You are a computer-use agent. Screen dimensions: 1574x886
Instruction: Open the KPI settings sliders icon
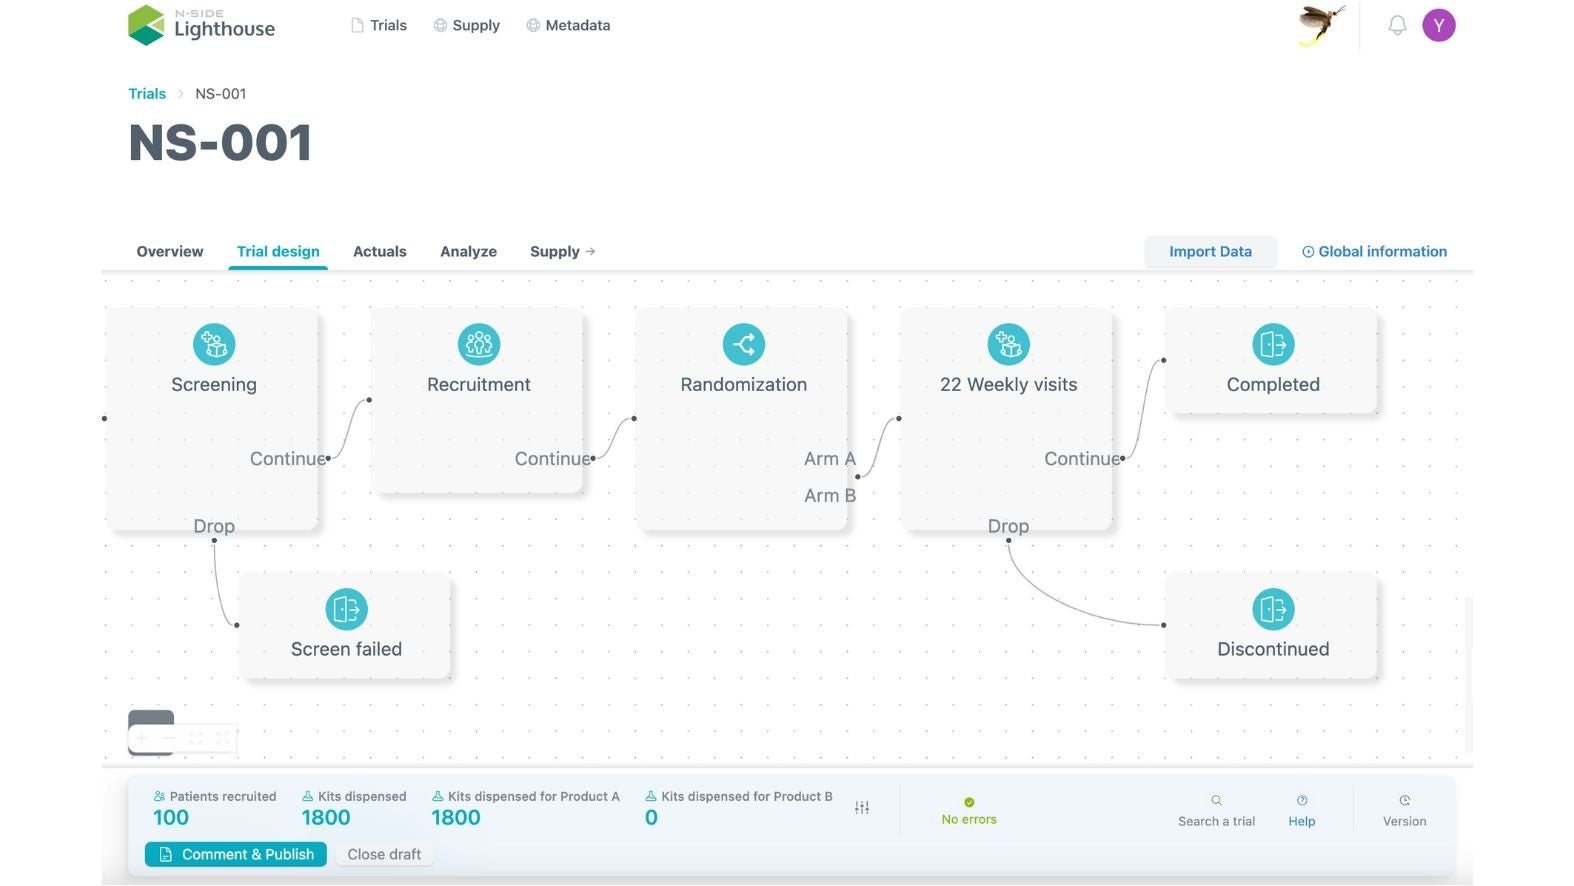click(x=862, y=808)
